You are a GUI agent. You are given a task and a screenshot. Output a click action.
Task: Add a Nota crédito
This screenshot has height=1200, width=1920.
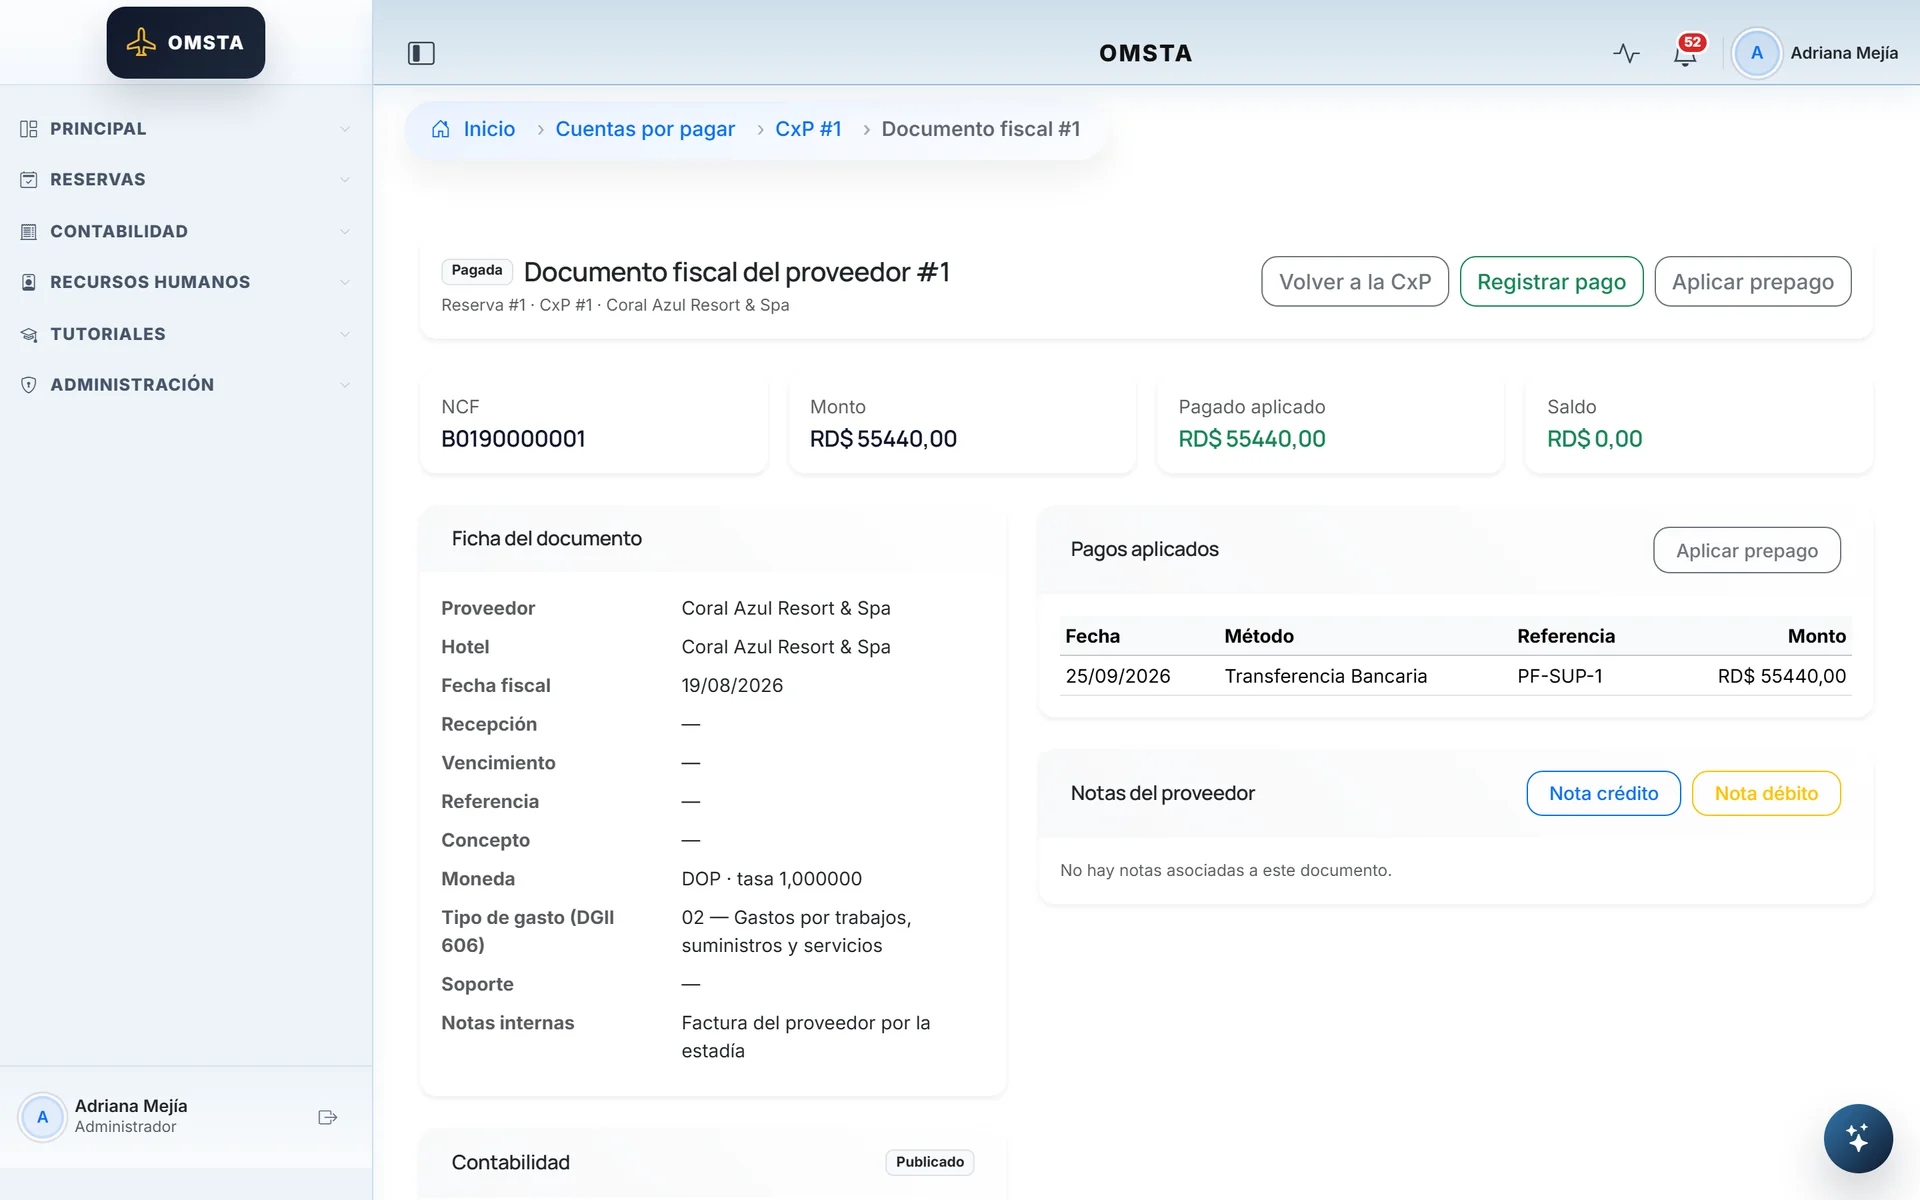click(x=1603, y=793)
